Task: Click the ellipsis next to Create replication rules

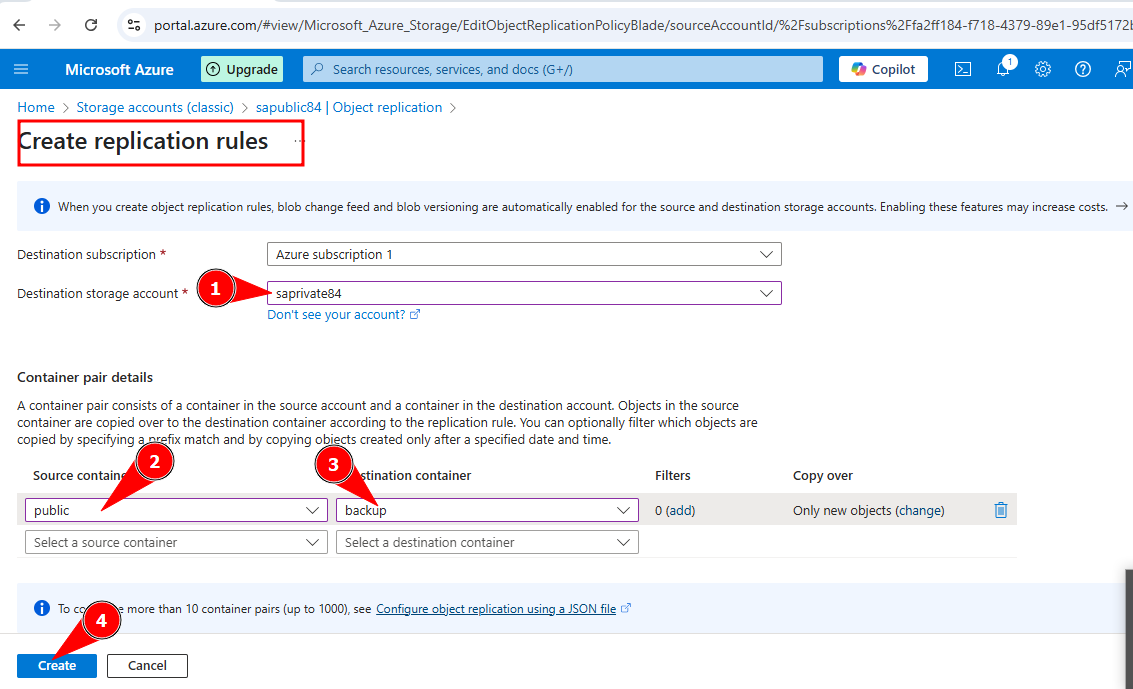Action: [x=298, y=141]
